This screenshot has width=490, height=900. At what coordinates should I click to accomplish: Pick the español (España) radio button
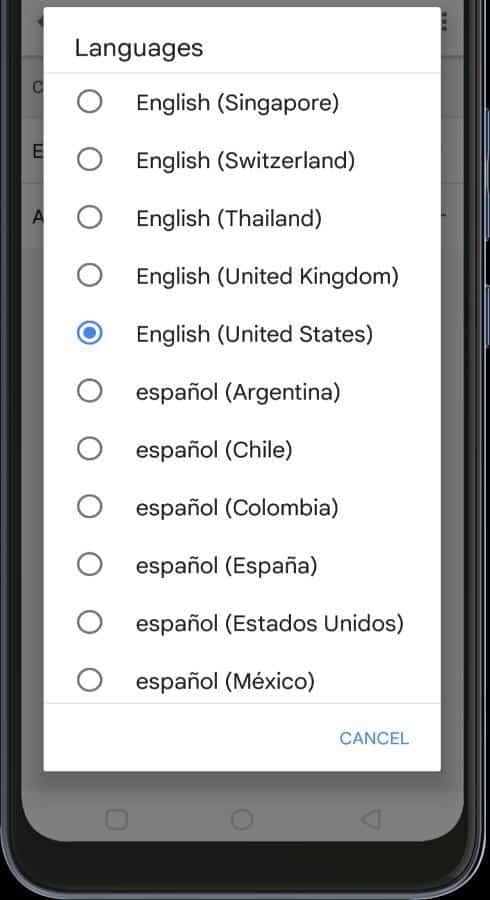click(90, 564)
